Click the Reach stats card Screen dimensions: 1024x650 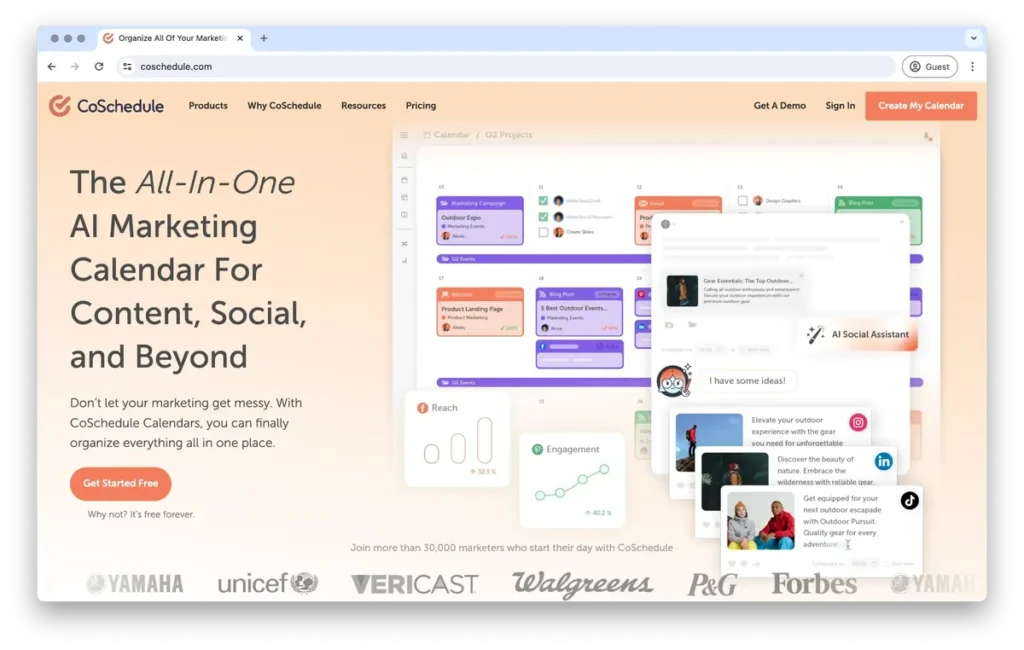[457, 439]
